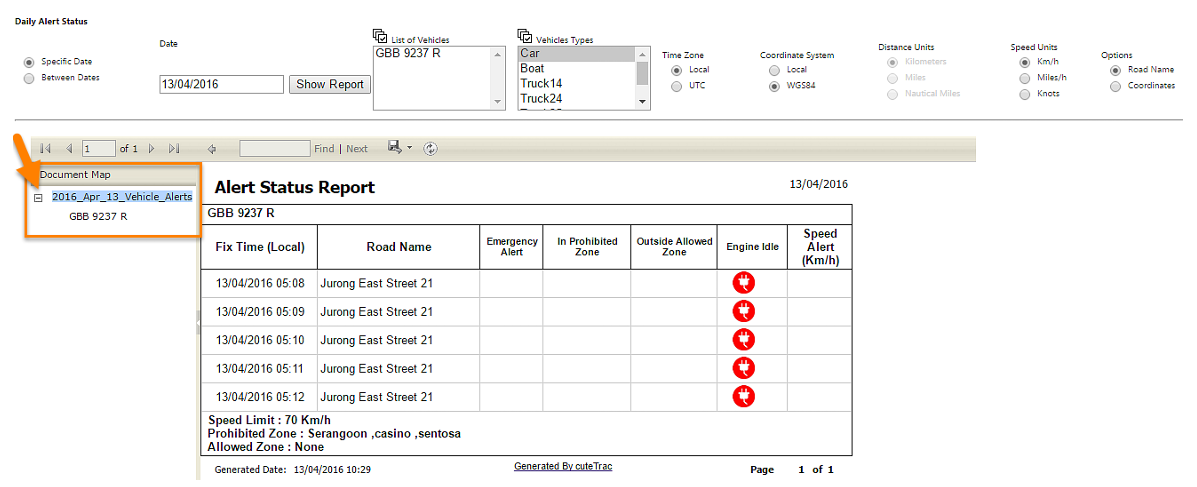
Task: Go to first page of report
Action: point(45,149)
